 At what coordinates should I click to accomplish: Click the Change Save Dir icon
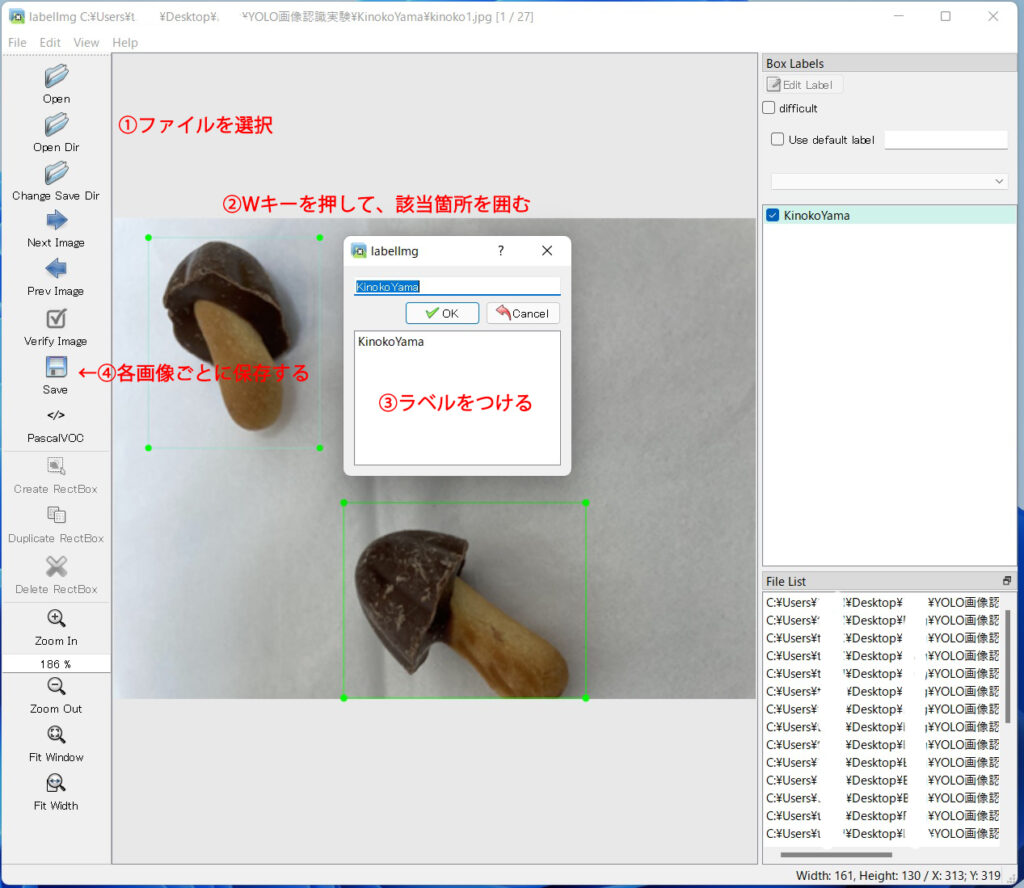pos(56,173)
